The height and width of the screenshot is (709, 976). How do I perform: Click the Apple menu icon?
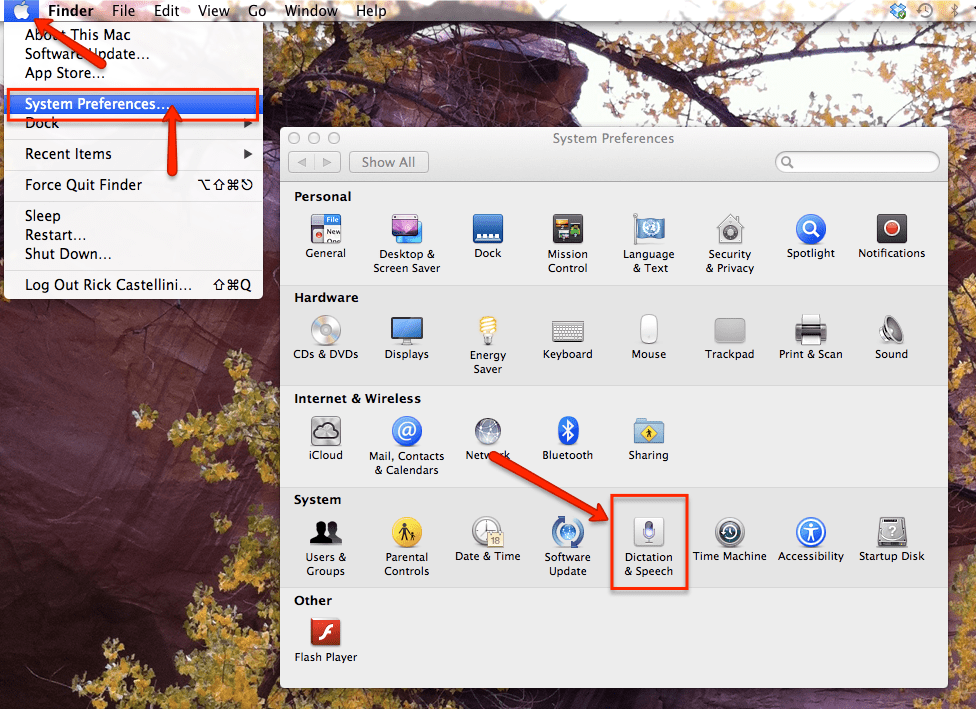22,11
